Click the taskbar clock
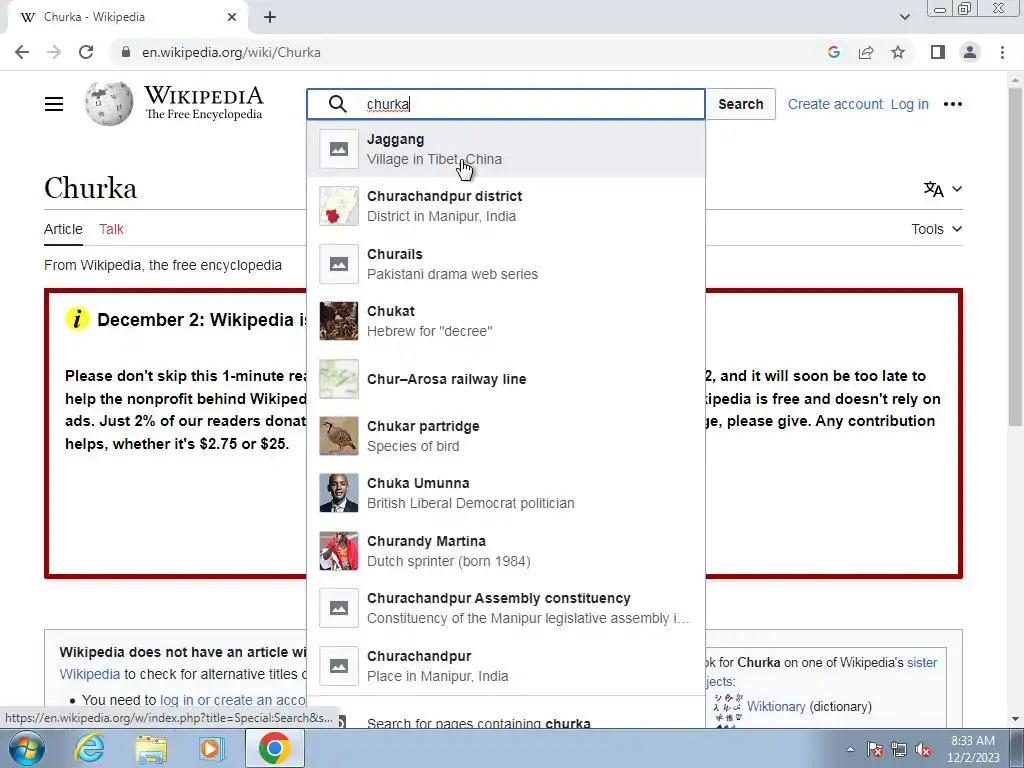The height and width of the screenshot is (768, 1024). [973, 749]
